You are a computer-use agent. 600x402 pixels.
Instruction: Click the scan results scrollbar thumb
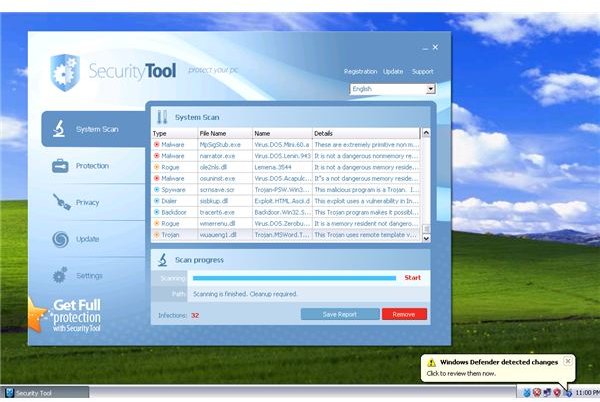[426, 229]
